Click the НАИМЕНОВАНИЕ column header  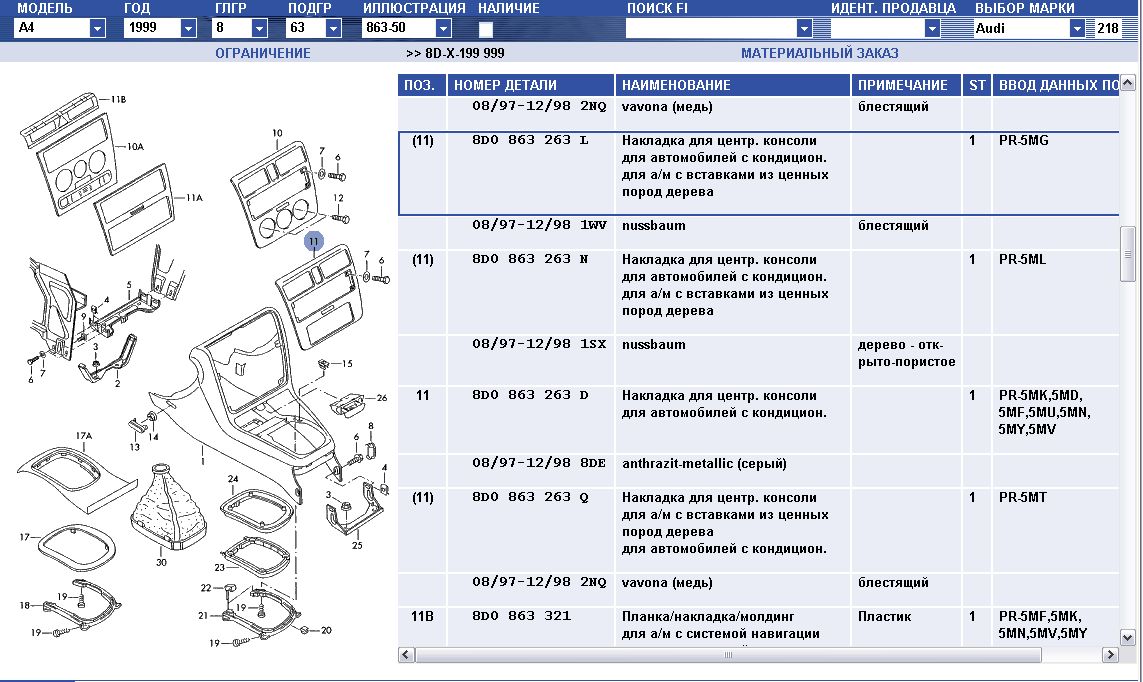click(x=733, y=85)
